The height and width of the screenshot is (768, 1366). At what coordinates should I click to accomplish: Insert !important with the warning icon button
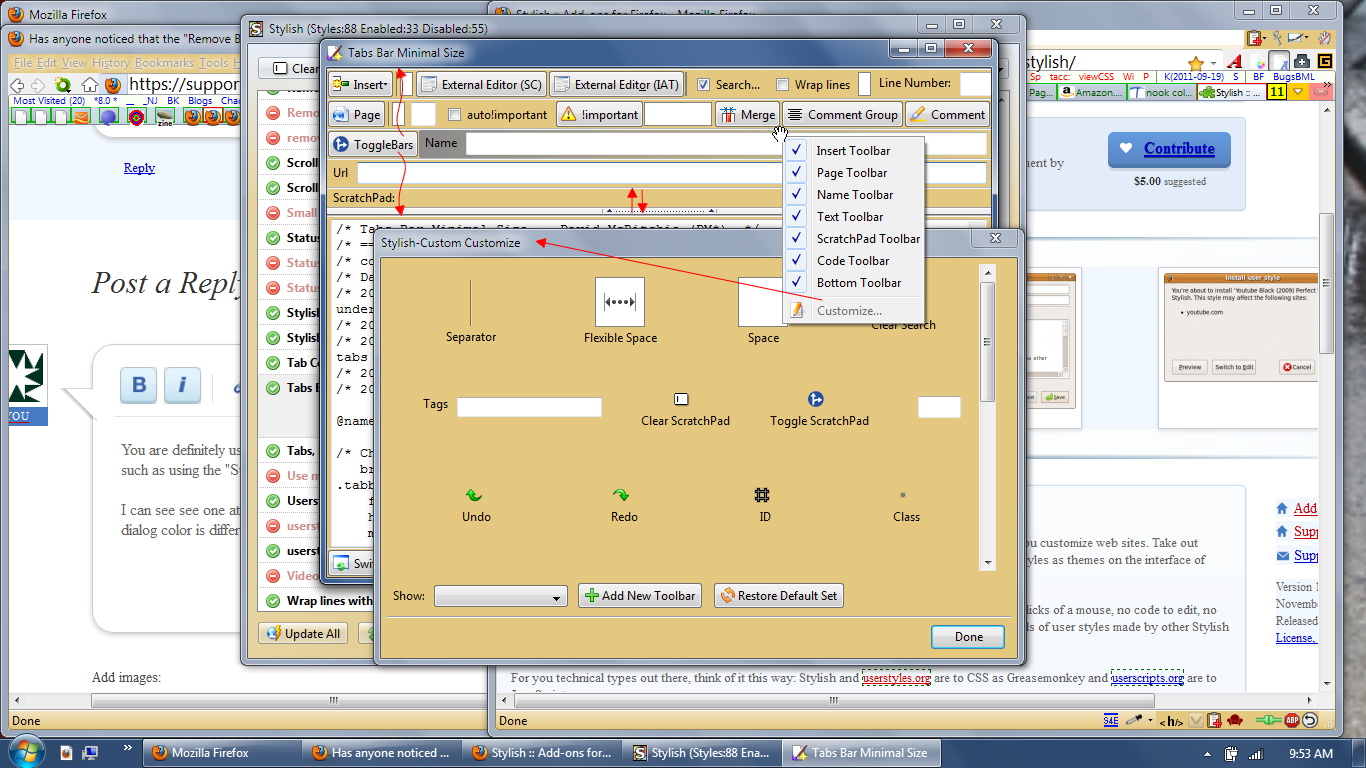[x=598, y=115]
